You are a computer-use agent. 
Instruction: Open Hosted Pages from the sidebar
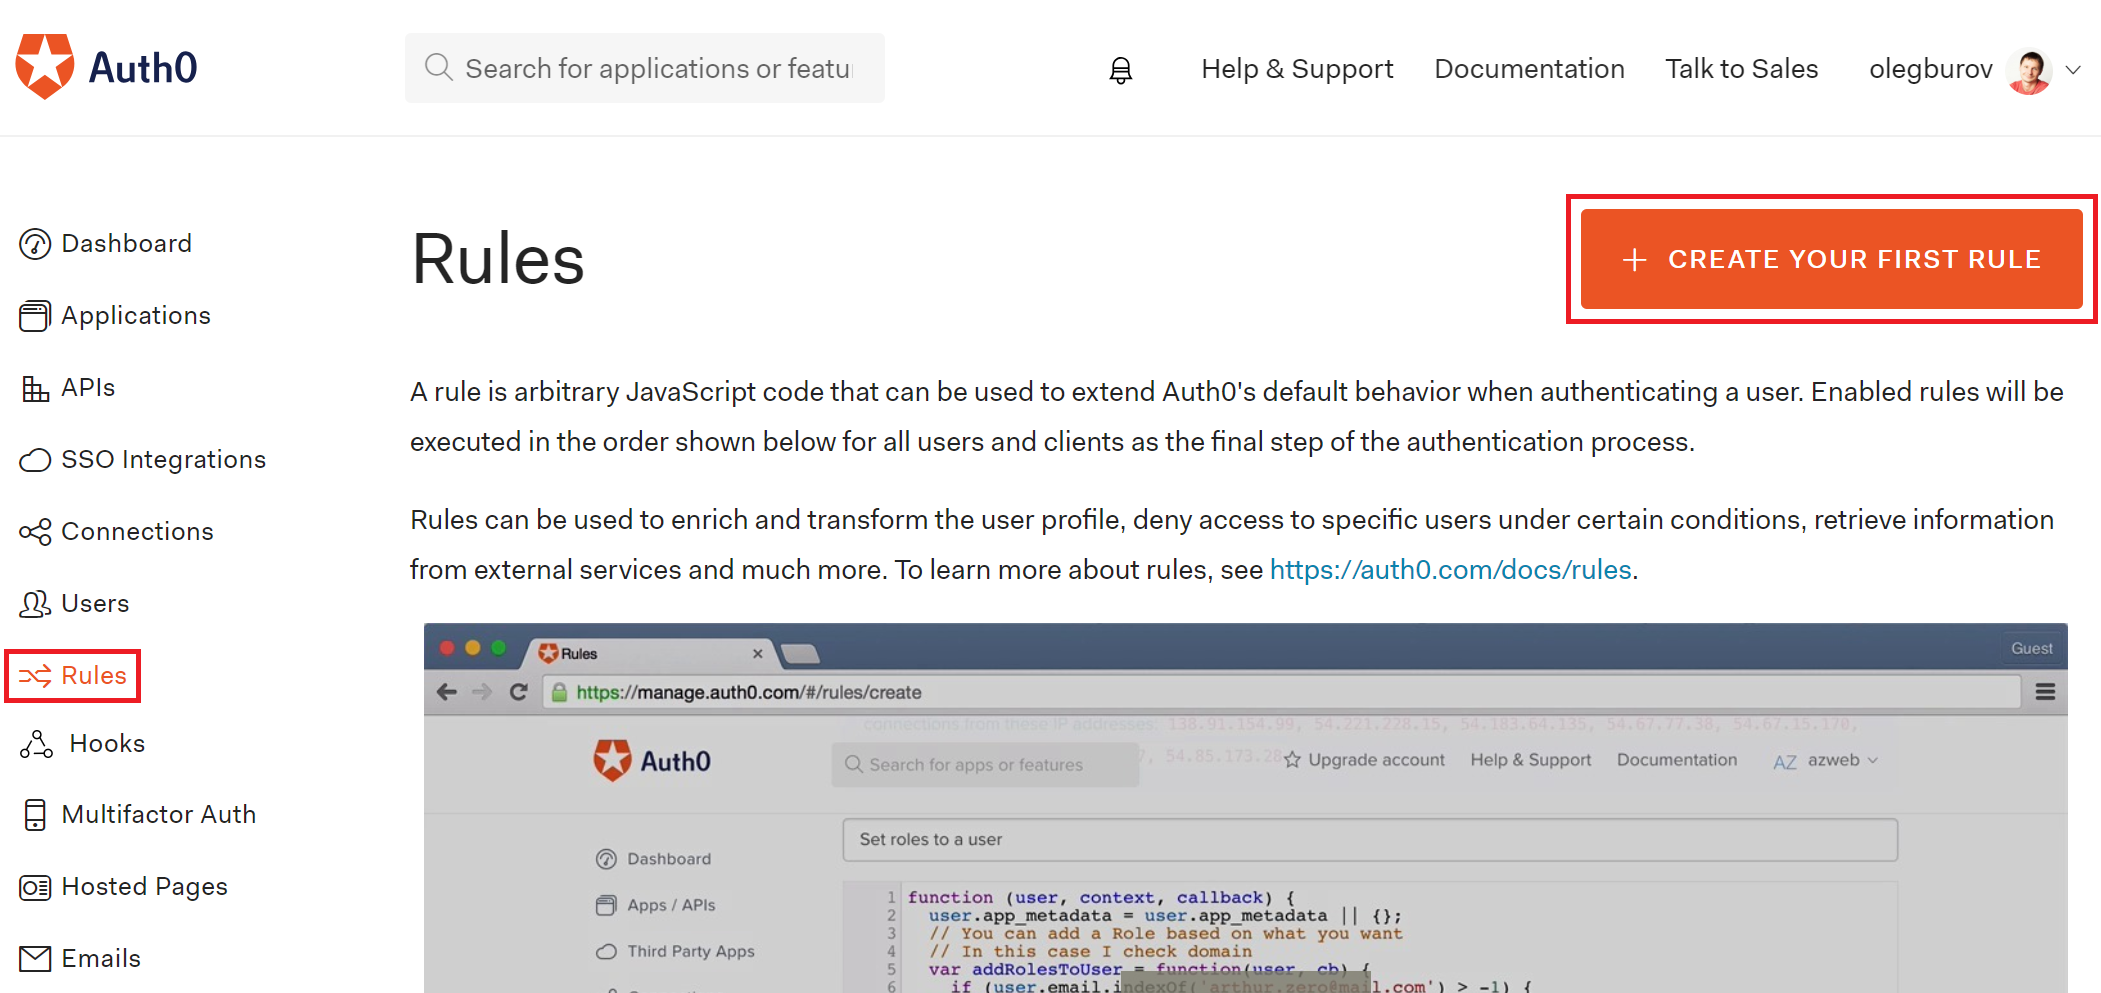coord(144,887)
